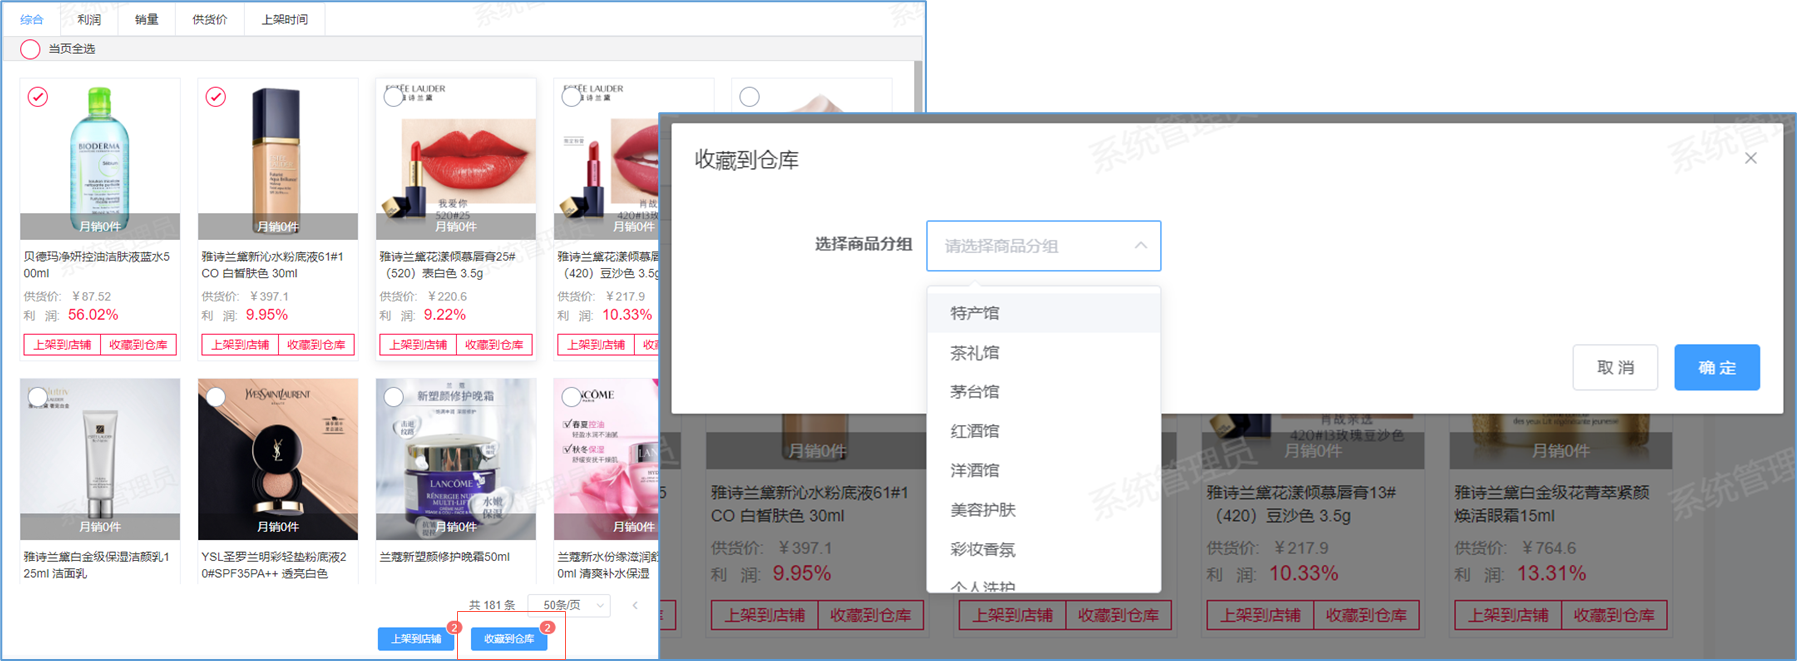Go to previous page with left chevron
1797x661 pixels.
pyautogui.click(x=635, y=605)
